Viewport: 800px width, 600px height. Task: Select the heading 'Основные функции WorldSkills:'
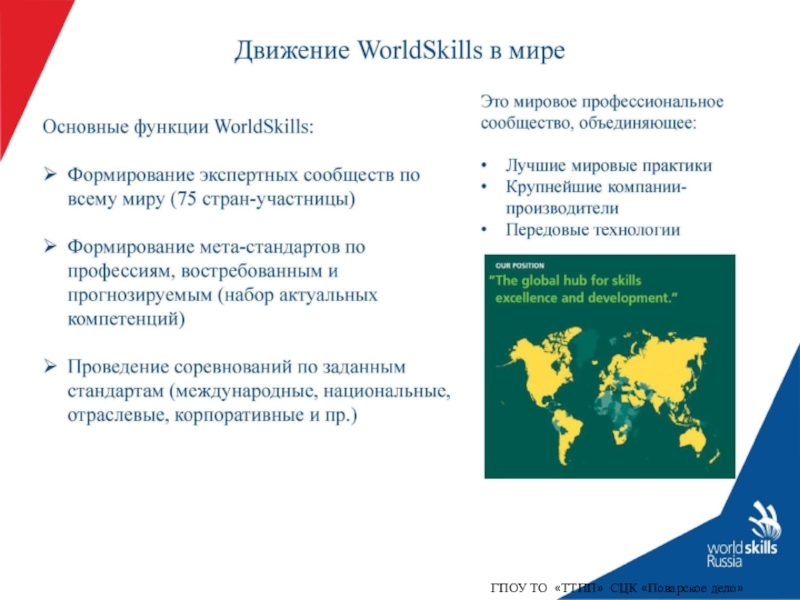(178, 127)
